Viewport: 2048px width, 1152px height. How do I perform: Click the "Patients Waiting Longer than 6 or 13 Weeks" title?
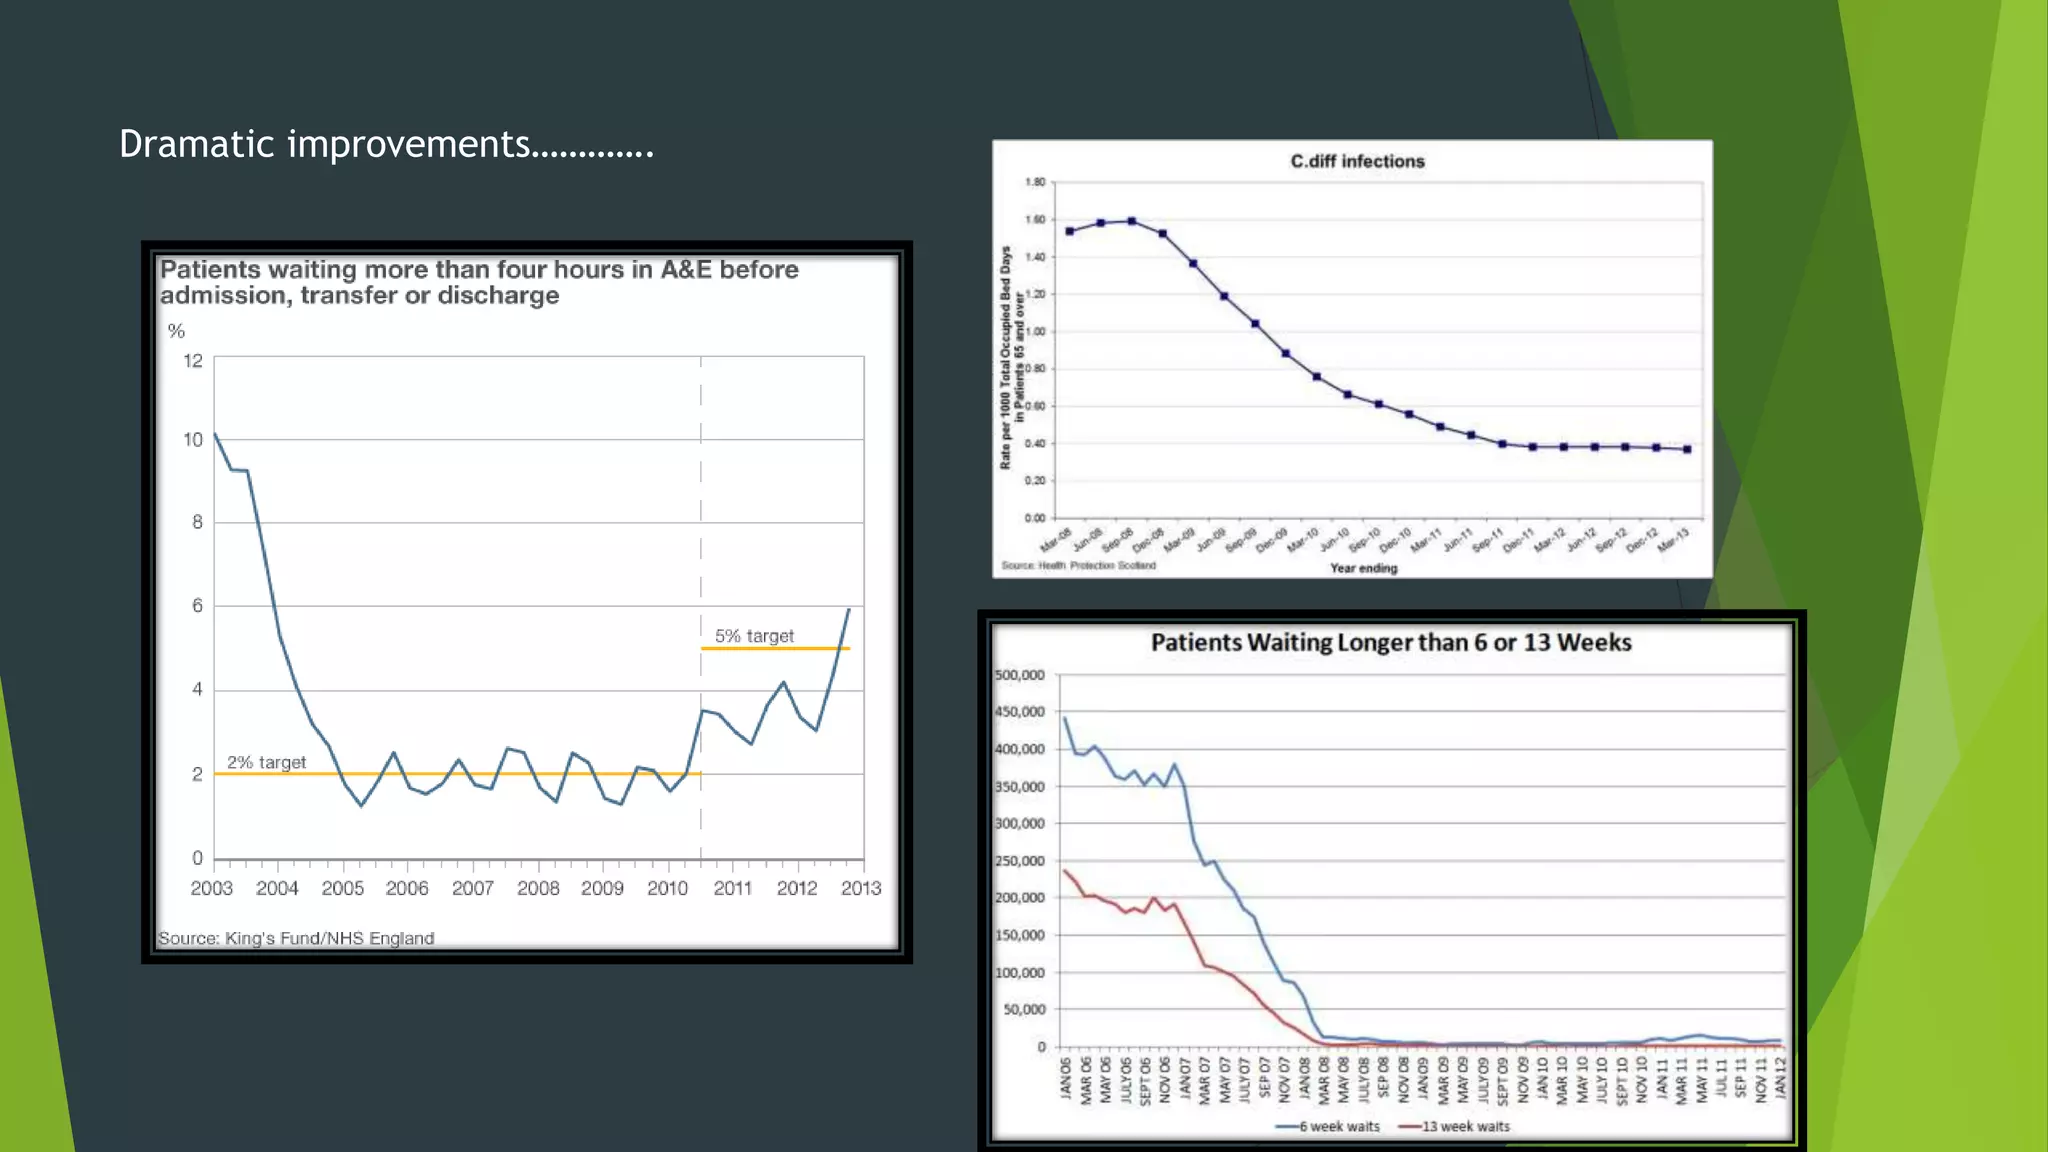click(x=1390, y=642)
